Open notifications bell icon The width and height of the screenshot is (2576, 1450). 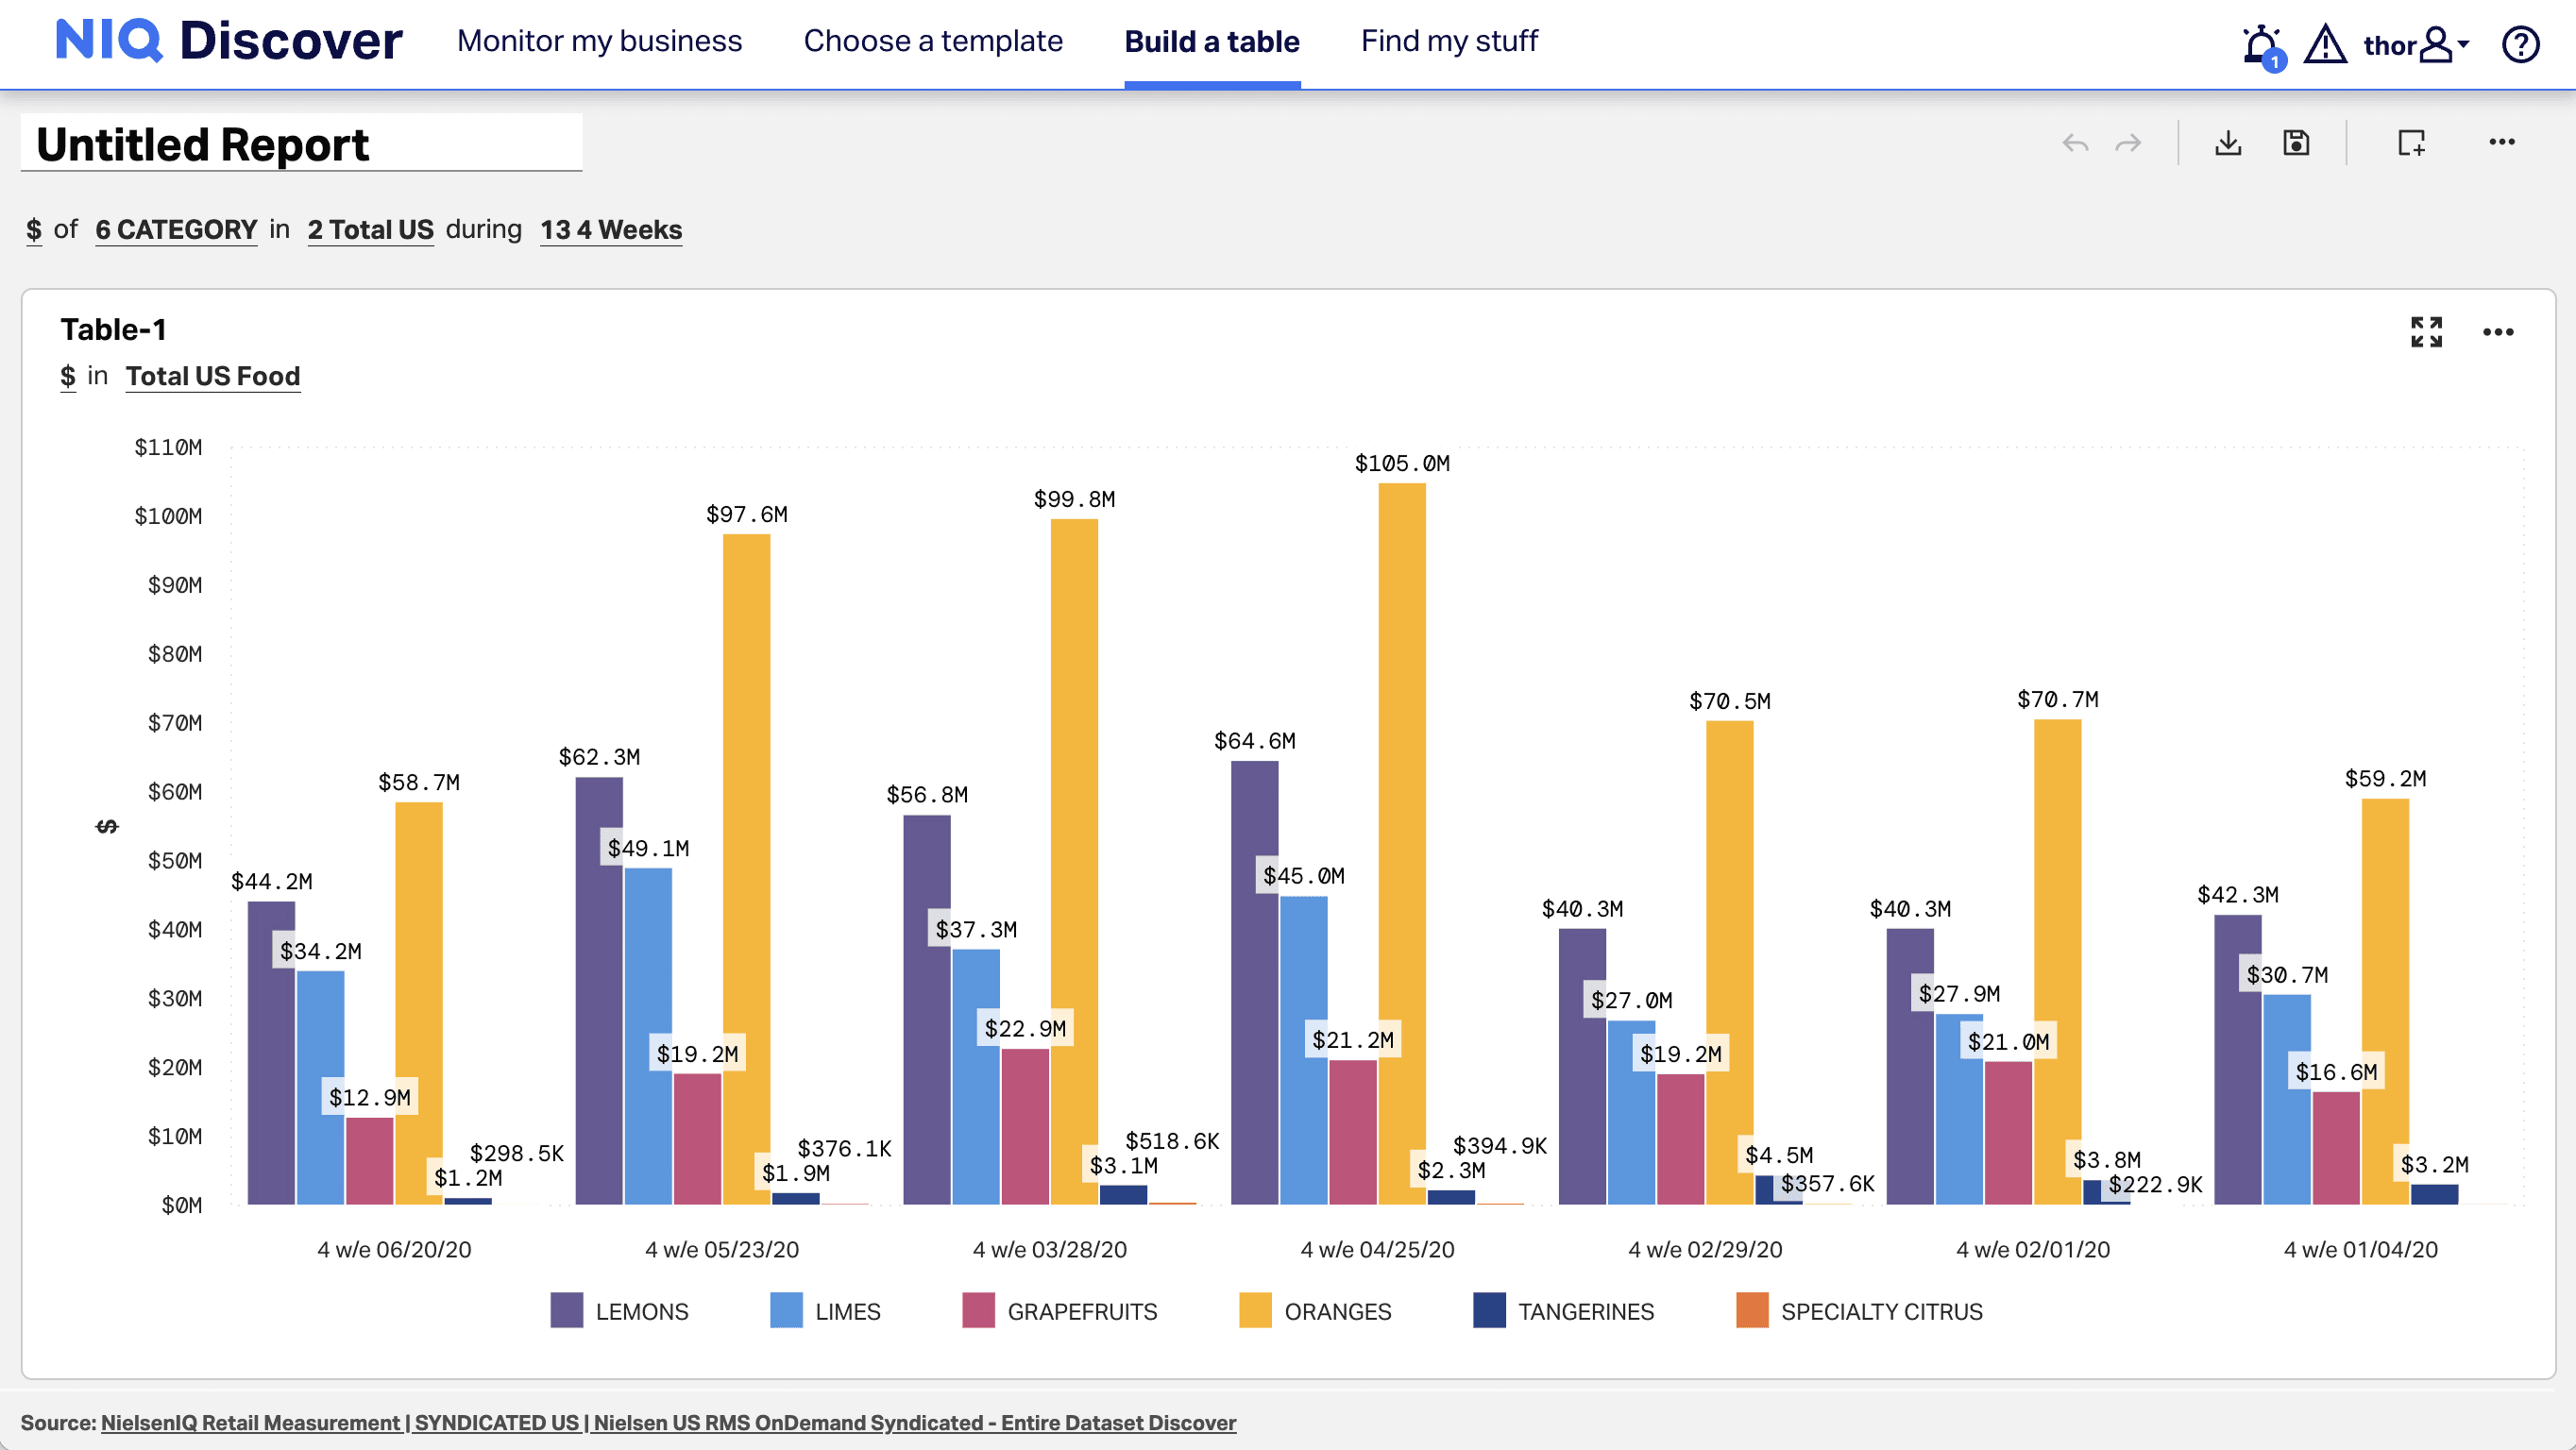pos(2260,45)
